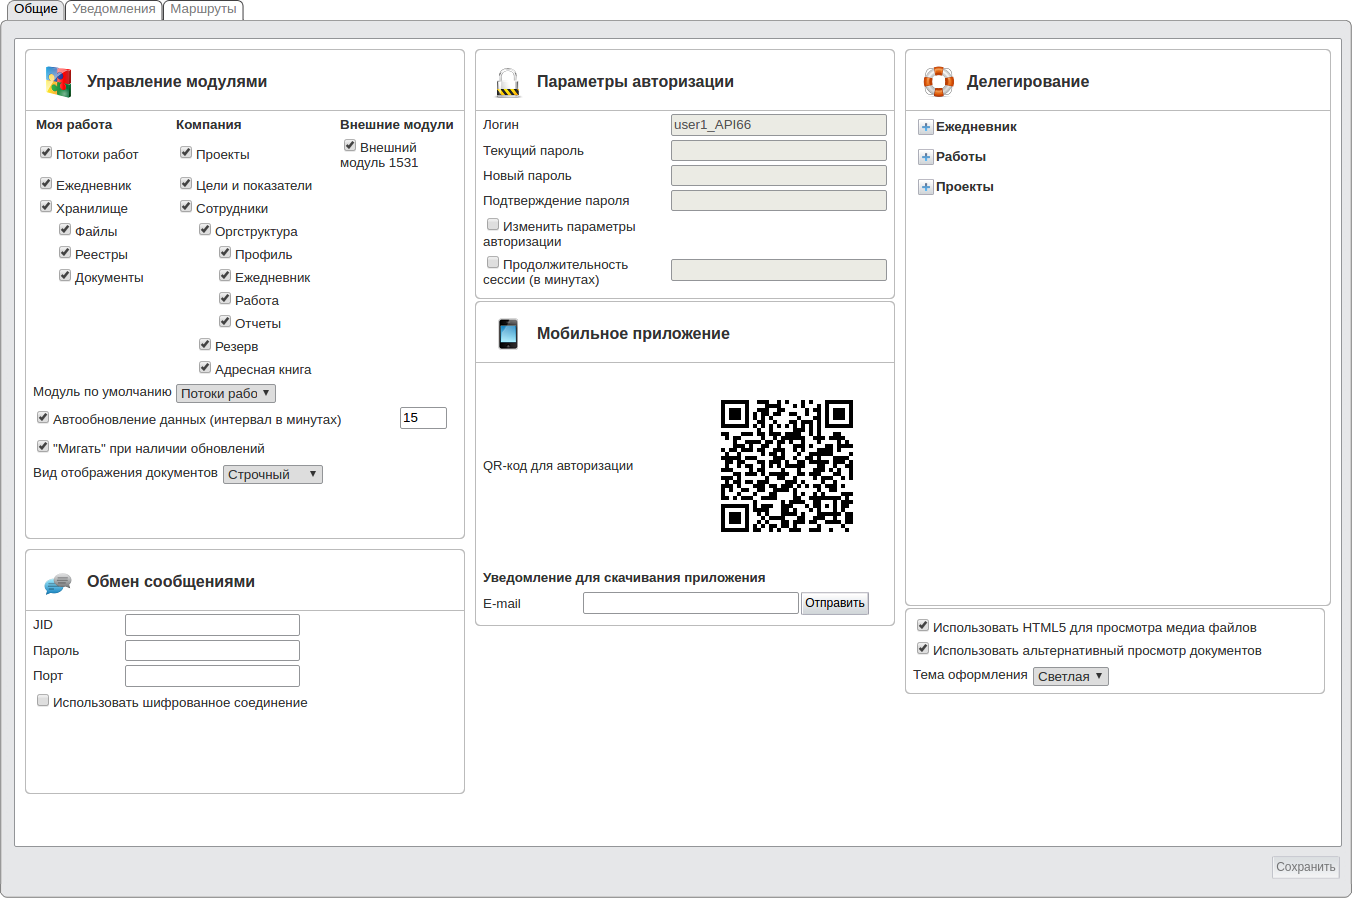Toggle Использовать HTML5 для просмотра медиа файлов
Viewport: 1352px width, 902px height.
tap(923, 625)
